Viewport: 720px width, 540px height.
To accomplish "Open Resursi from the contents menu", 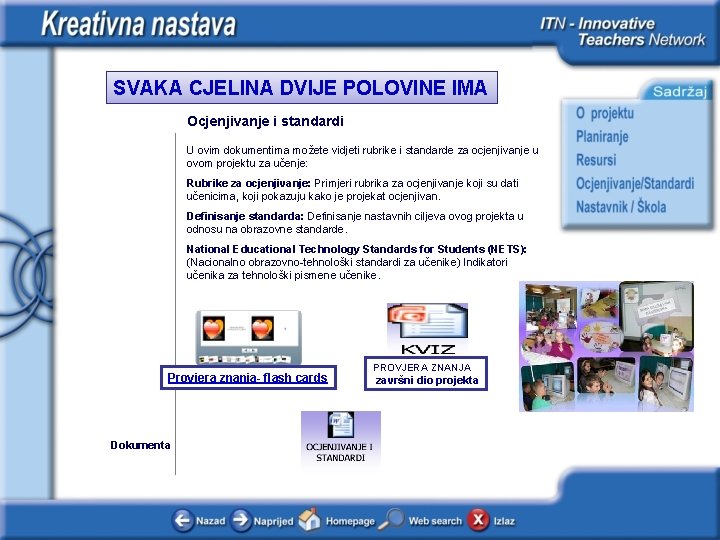I will pos(596,160).
